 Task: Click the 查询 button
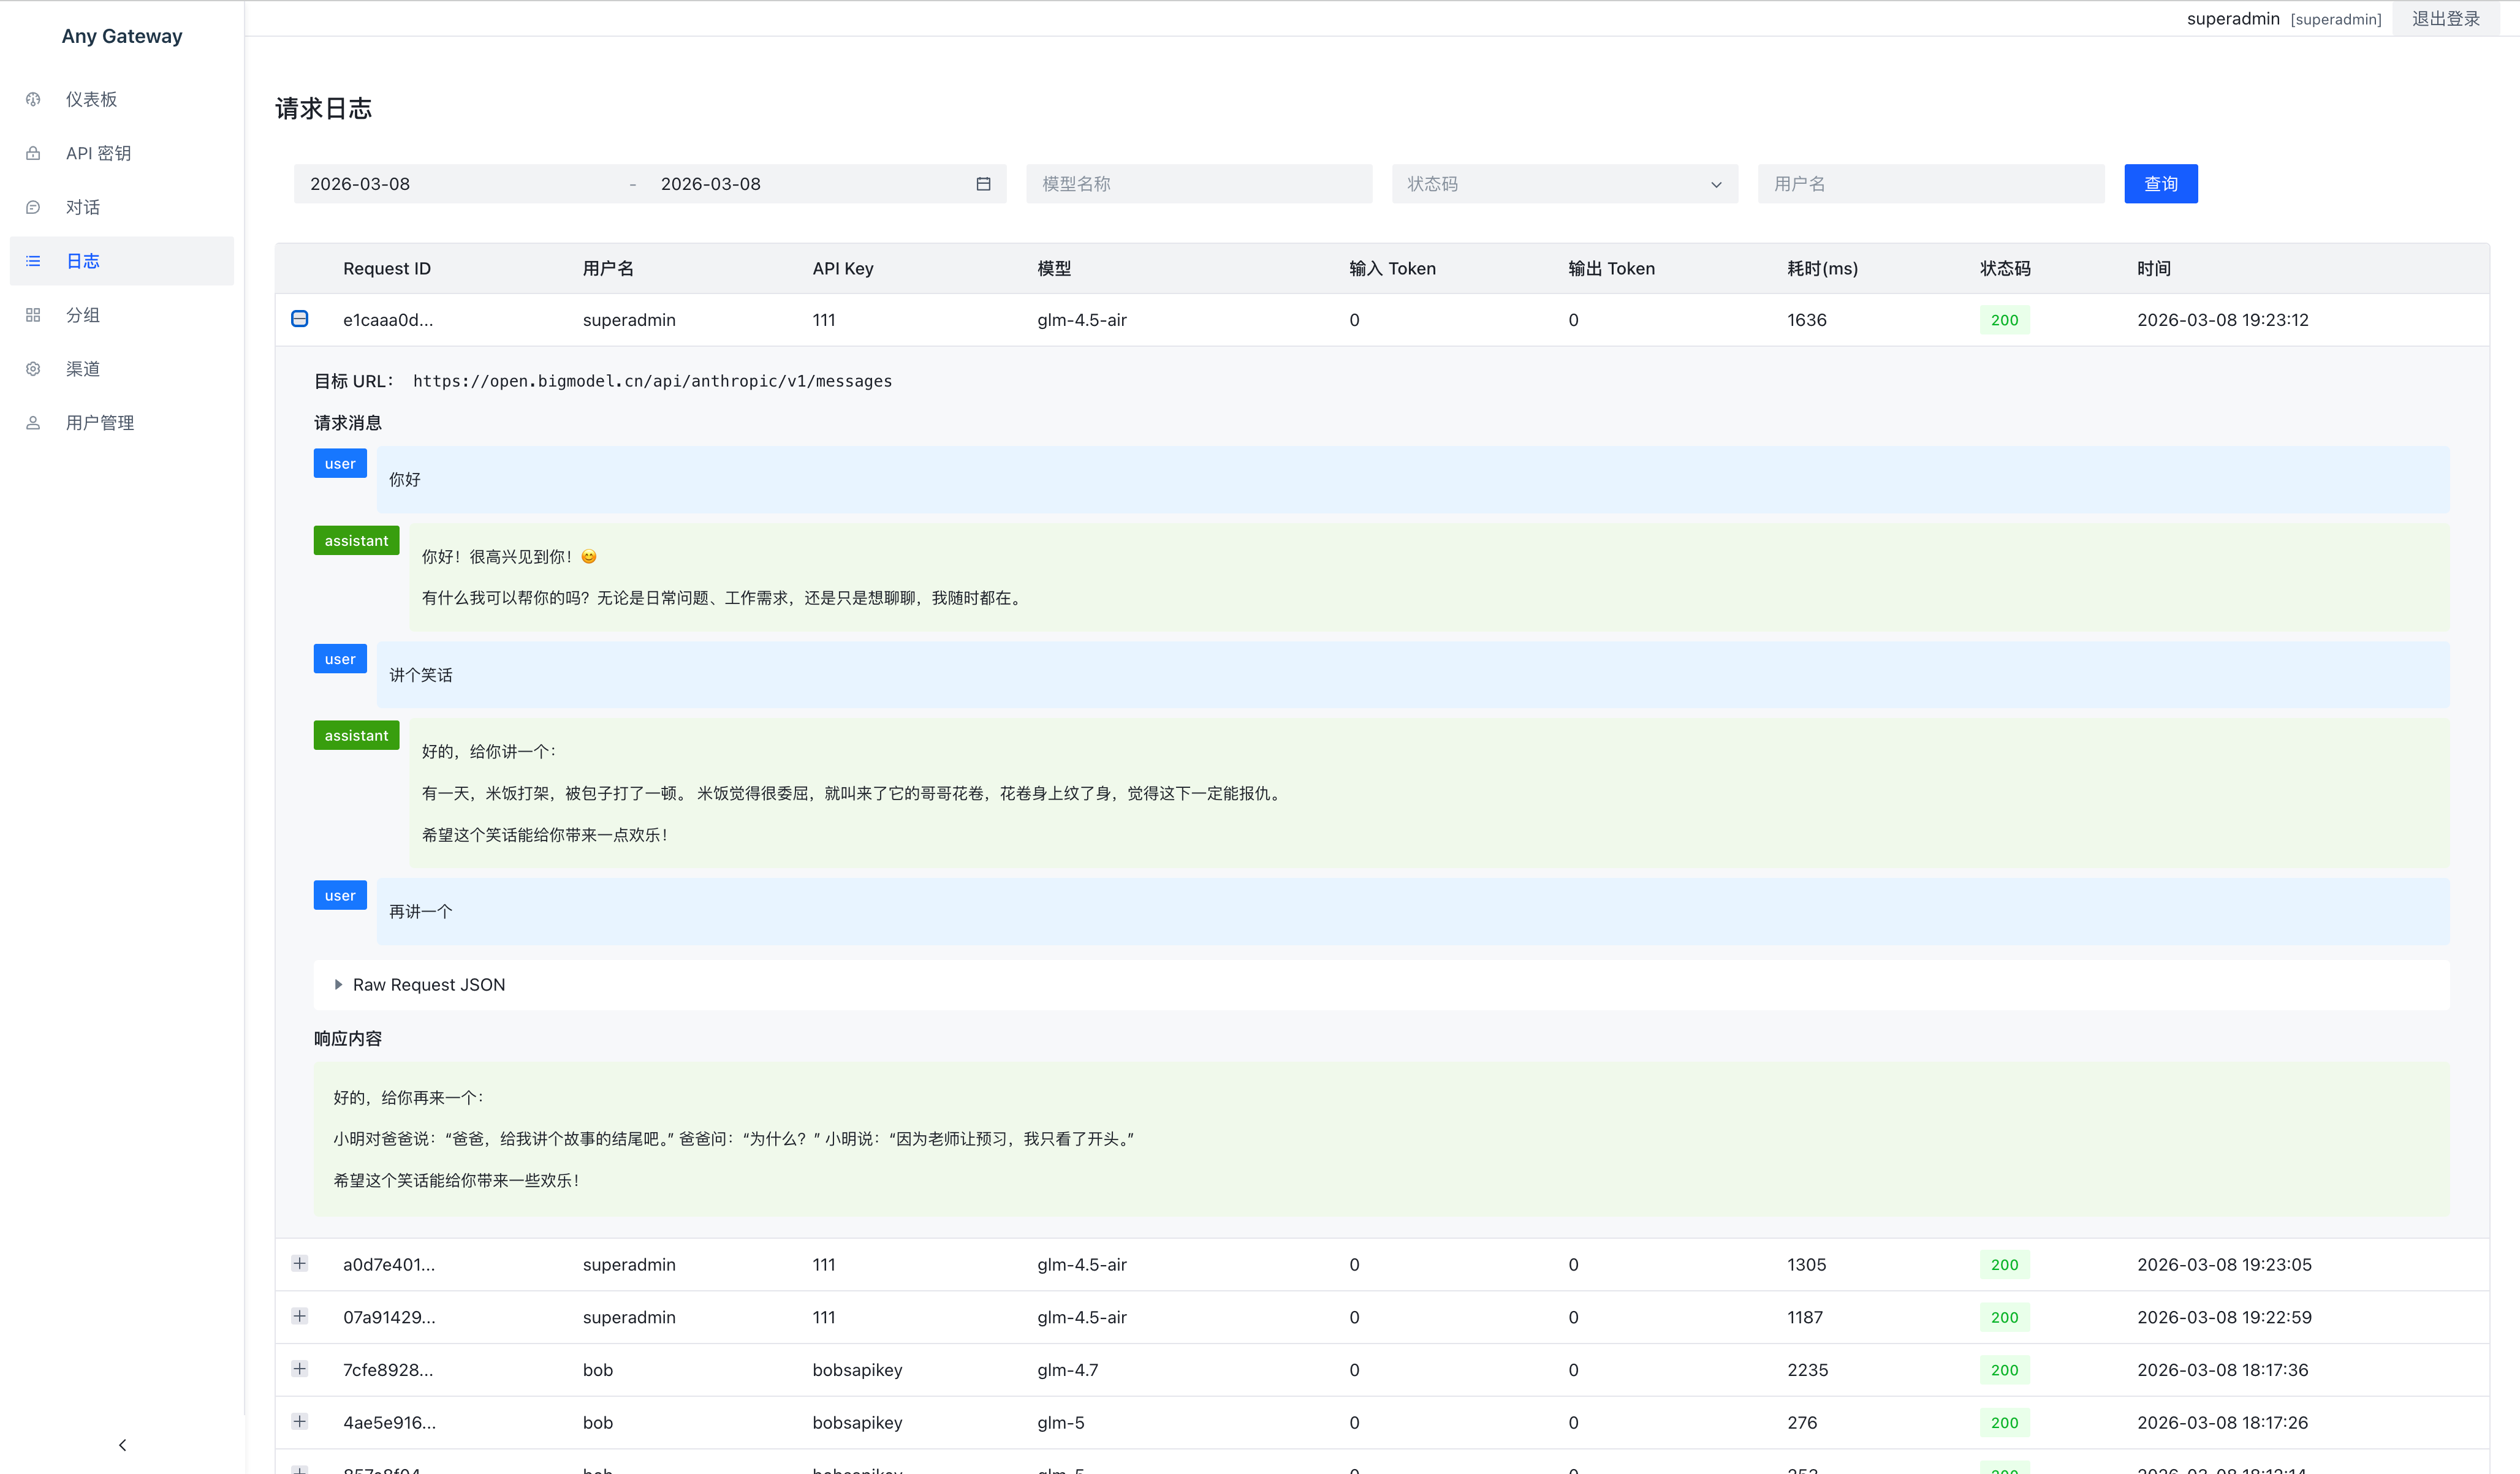click(2160, 184)
